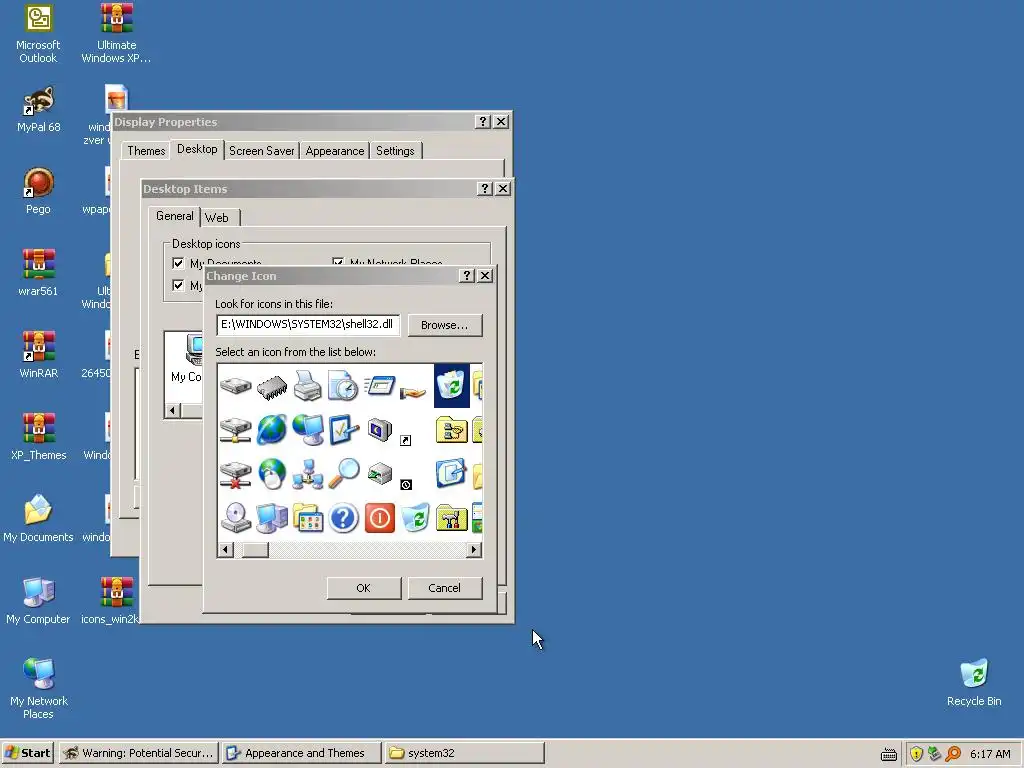The height and width of the screenshot is (768, 1024).
Task: Click the tray magnifier icon
Action: pyautogui.click(x=953, y=754)
